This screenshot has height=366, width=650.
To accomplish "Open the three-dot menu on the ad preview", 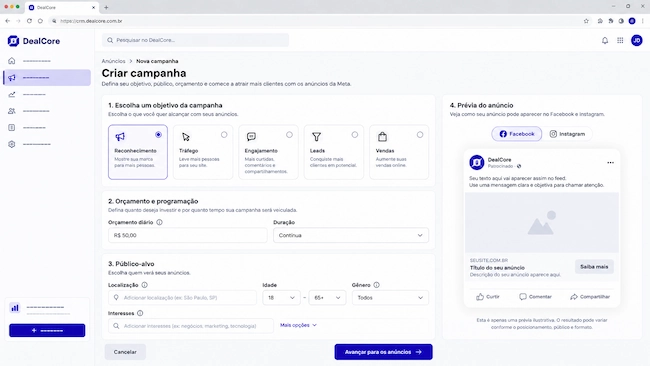I will 610,162.
